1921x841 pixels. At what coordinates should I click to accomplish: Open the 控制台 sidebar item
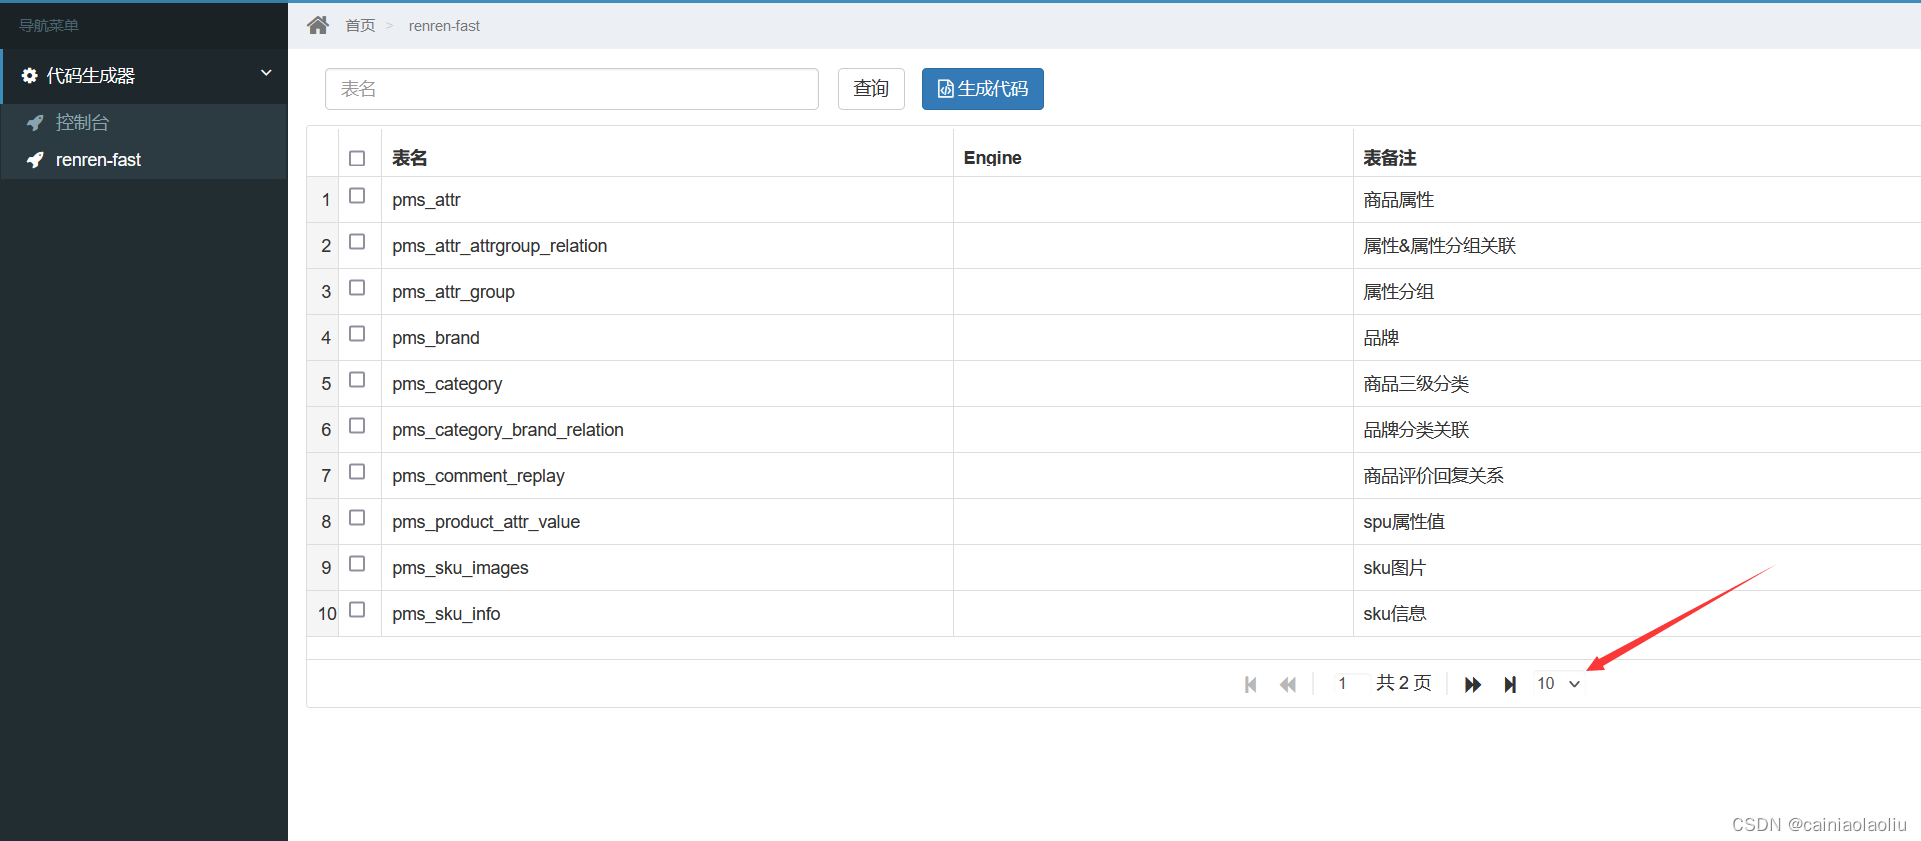144,122
